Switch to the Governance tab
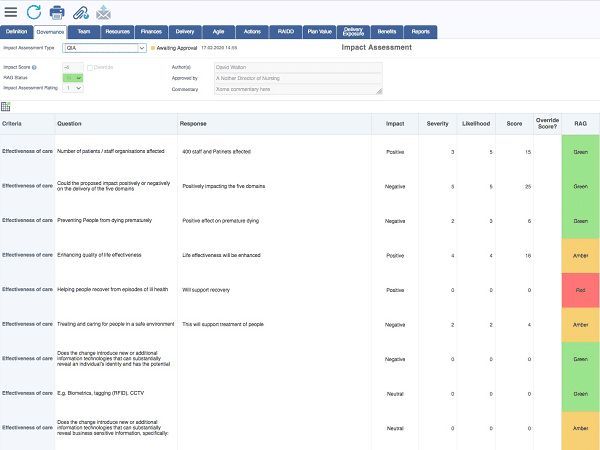The image size is (600, 450). tap(50, 32)
